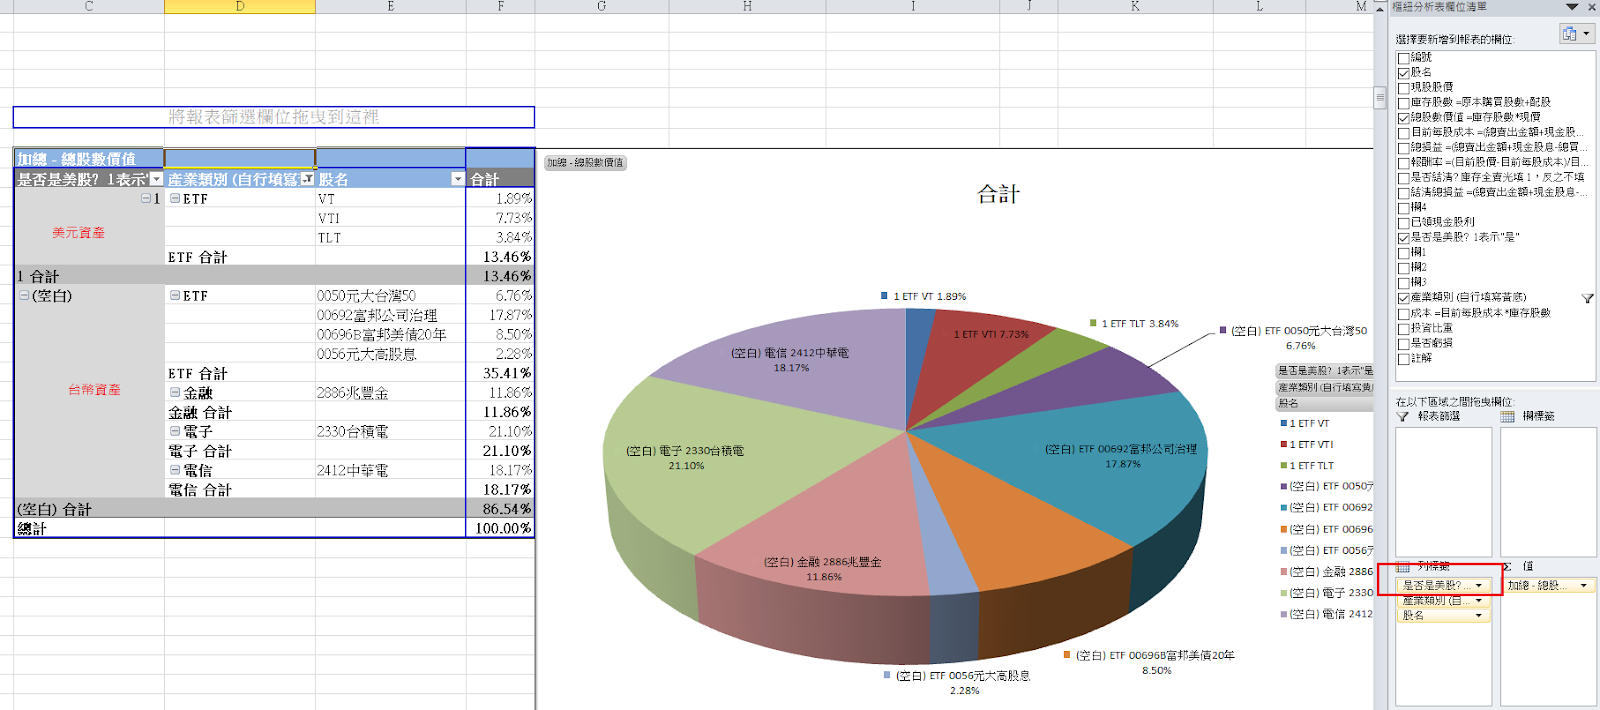Select the 2330台積電 cell
The width and height of the screenshot is (1600, 710).
[x=391, y=432]
